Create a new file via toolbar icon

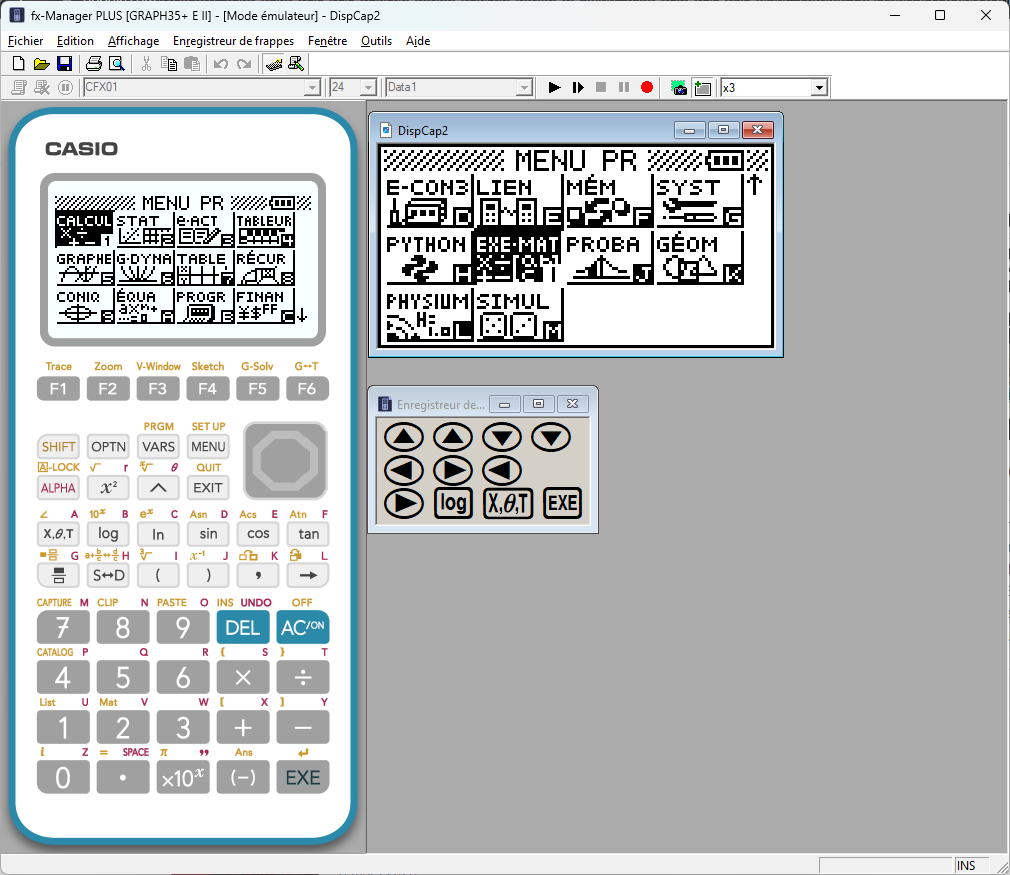pos(19,64)
